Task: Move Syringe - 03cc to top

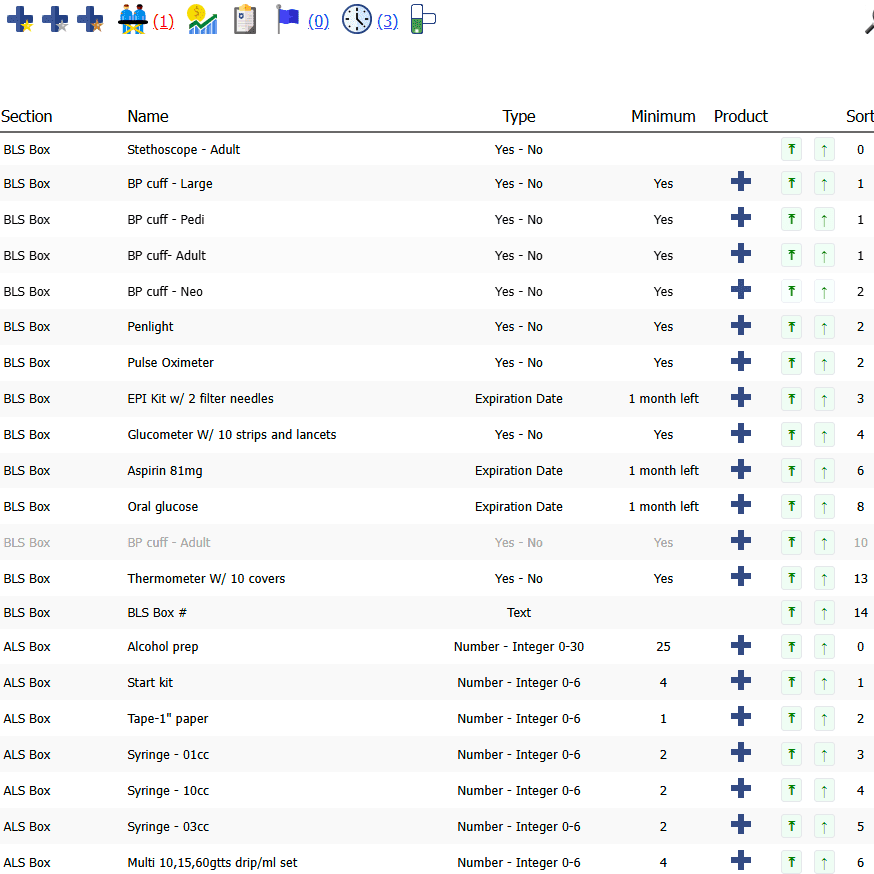Action: coord(792,826)
